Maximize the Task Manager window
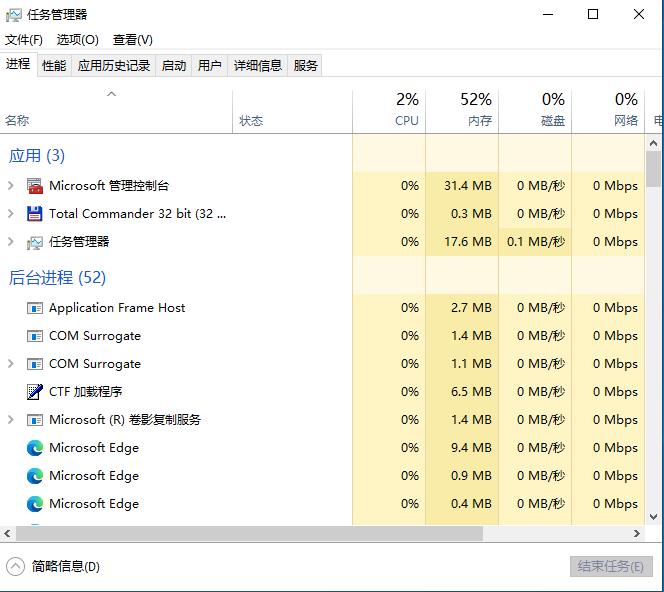The image size is (664, 592). tap(593, 14)
